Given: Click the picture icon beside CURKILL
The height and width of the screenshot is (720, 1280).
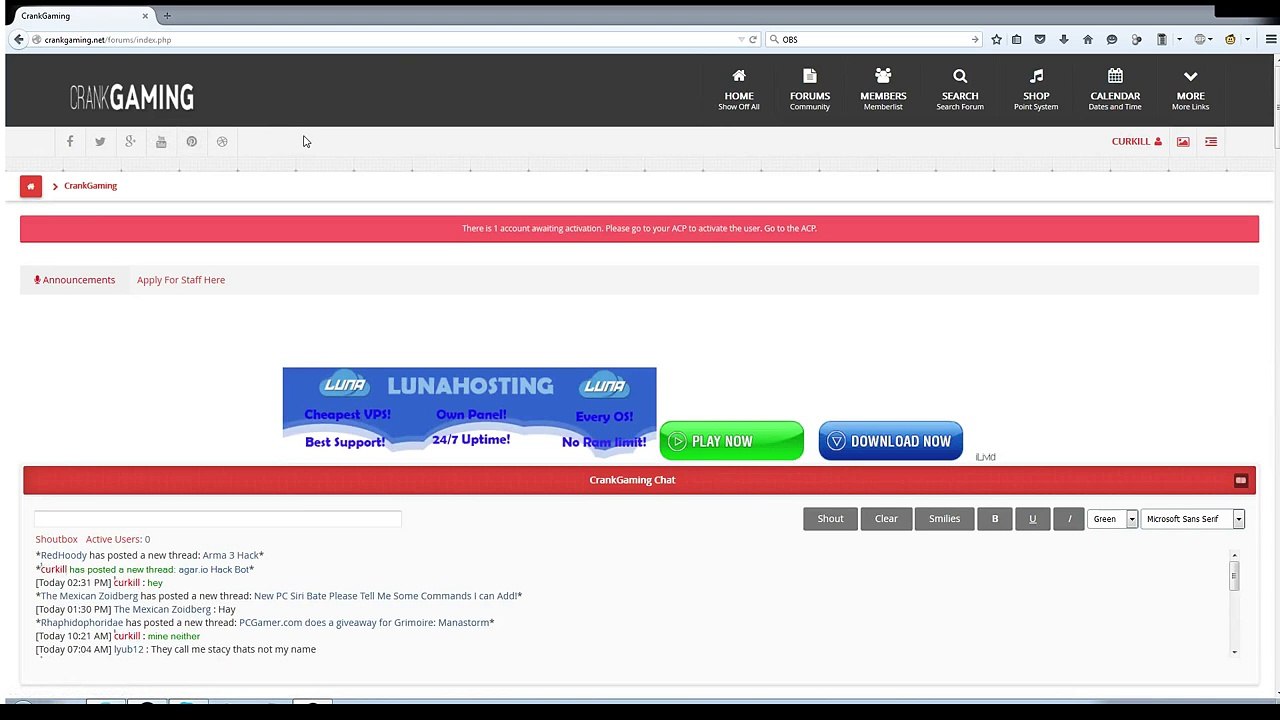Looking at the screenshot, I should click(x=1183, y=142).
